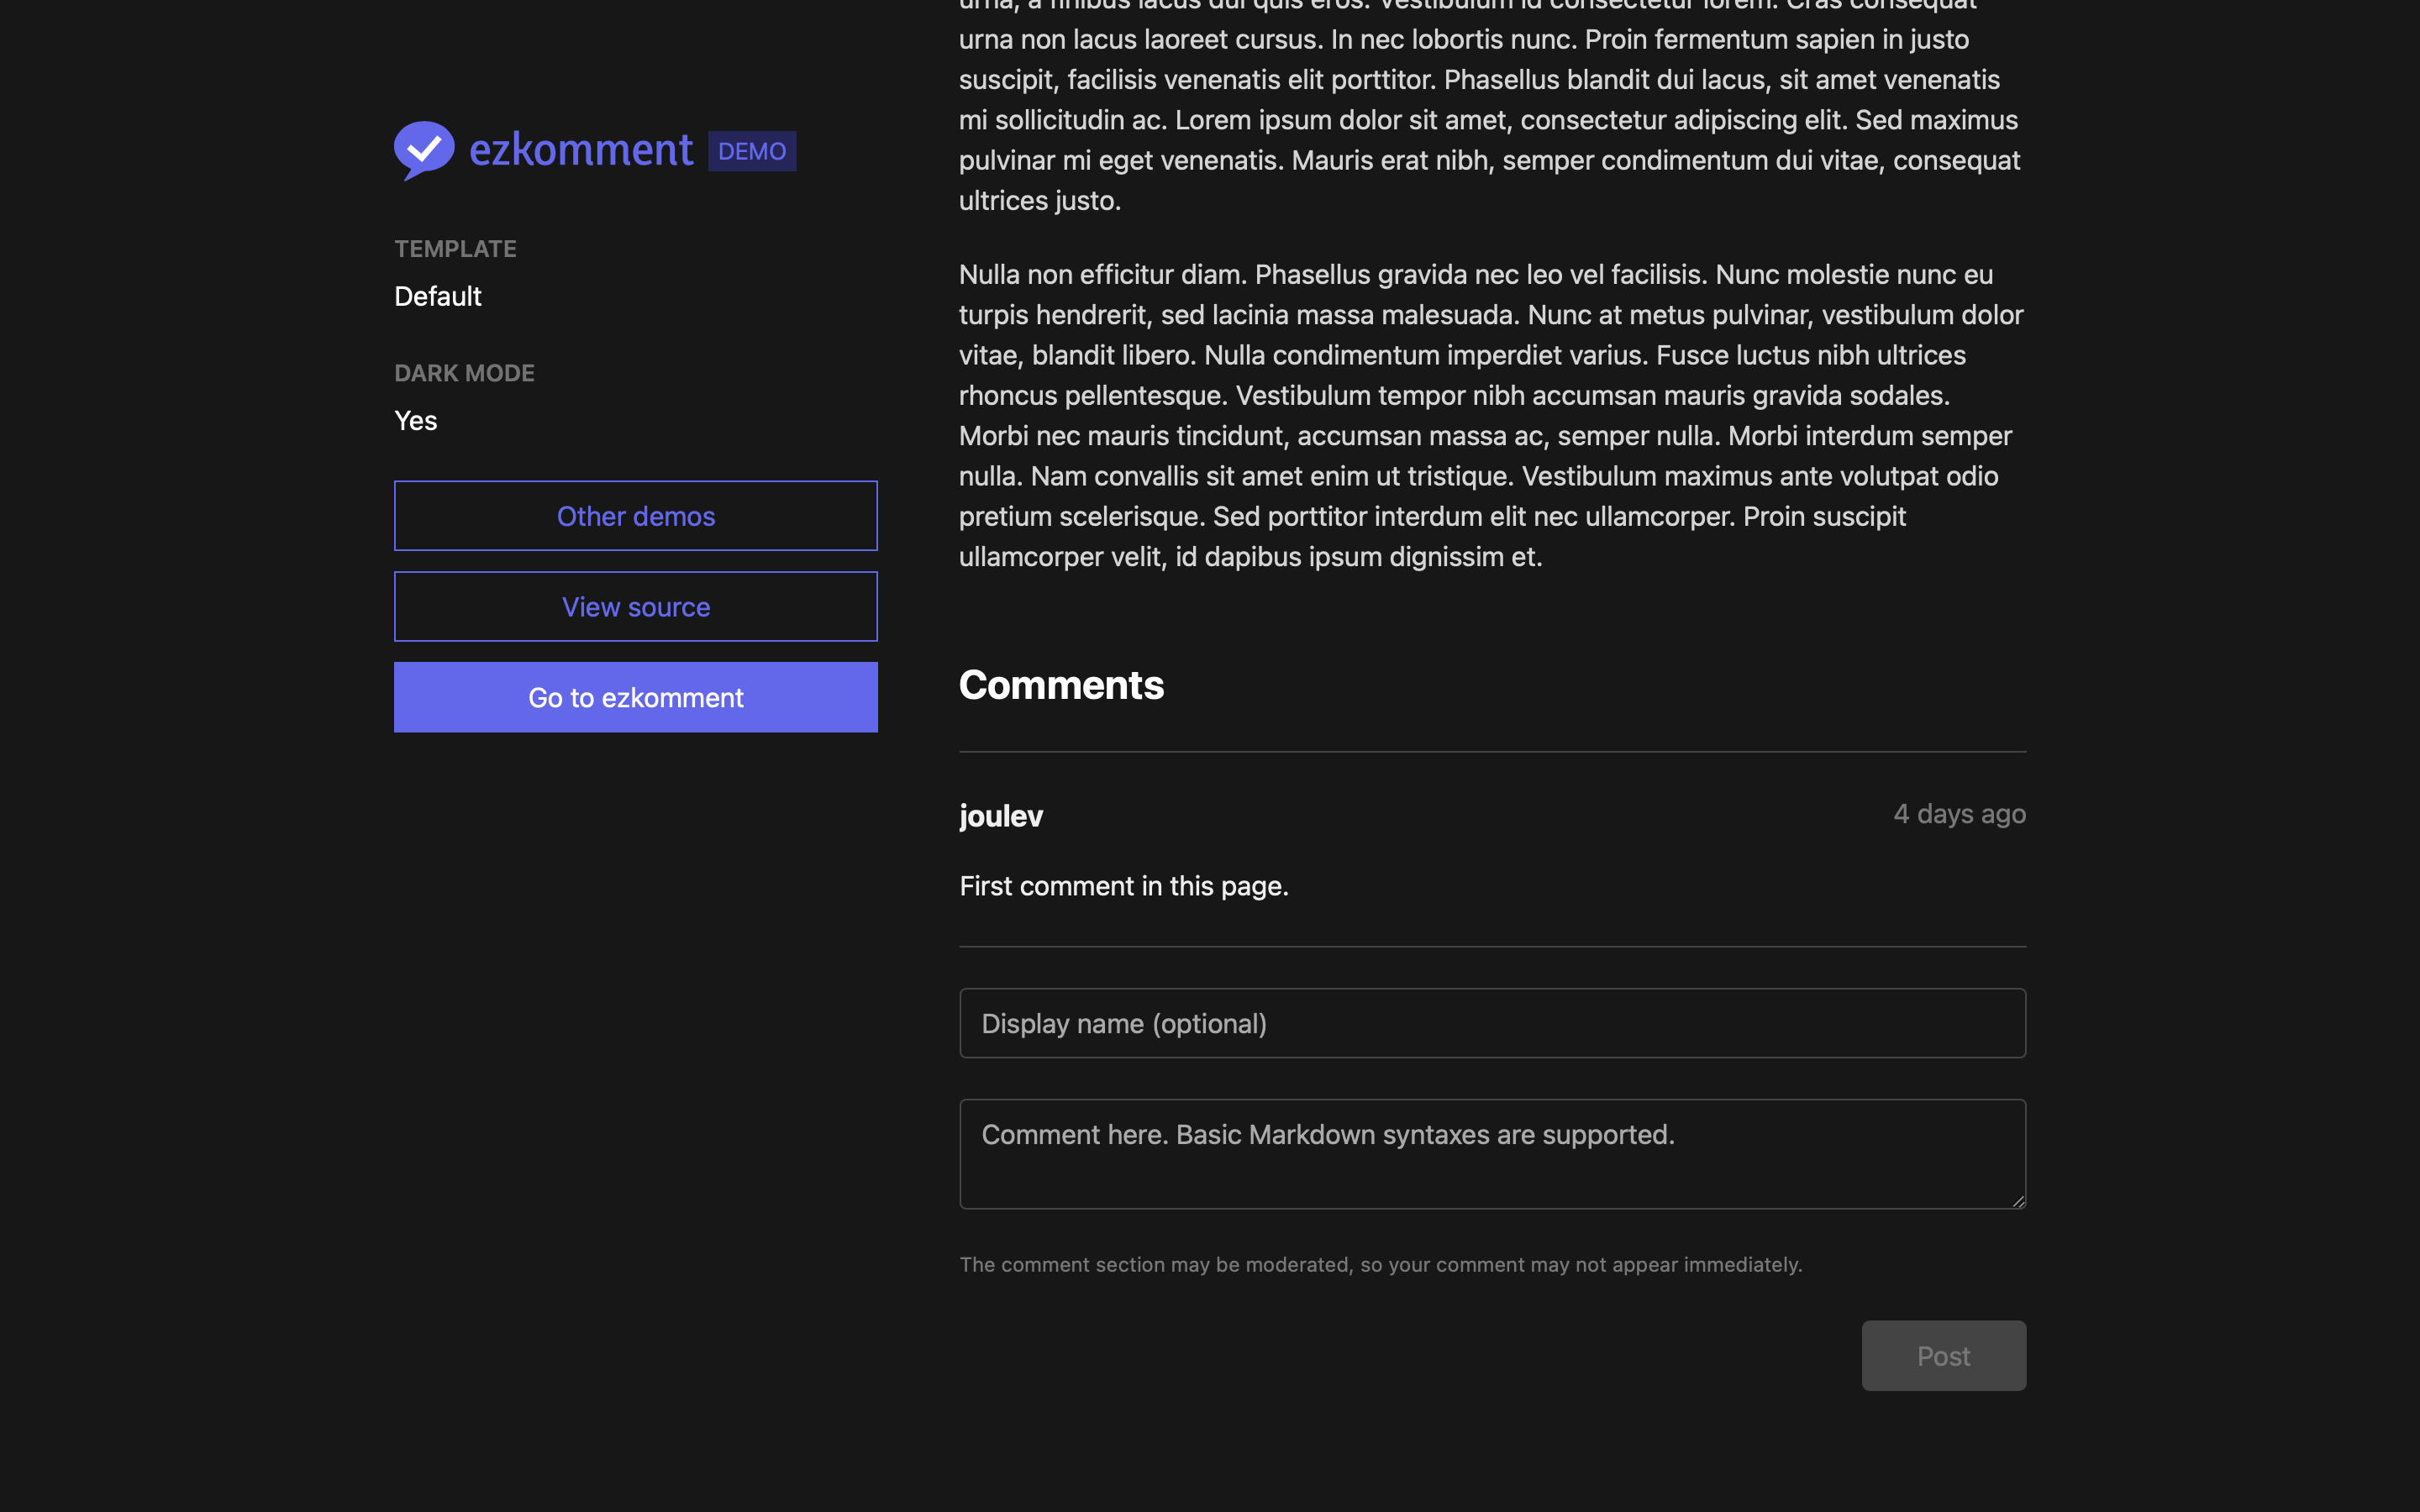
Task: Click the DEMO badge
Action: click(x=752, y=151)
